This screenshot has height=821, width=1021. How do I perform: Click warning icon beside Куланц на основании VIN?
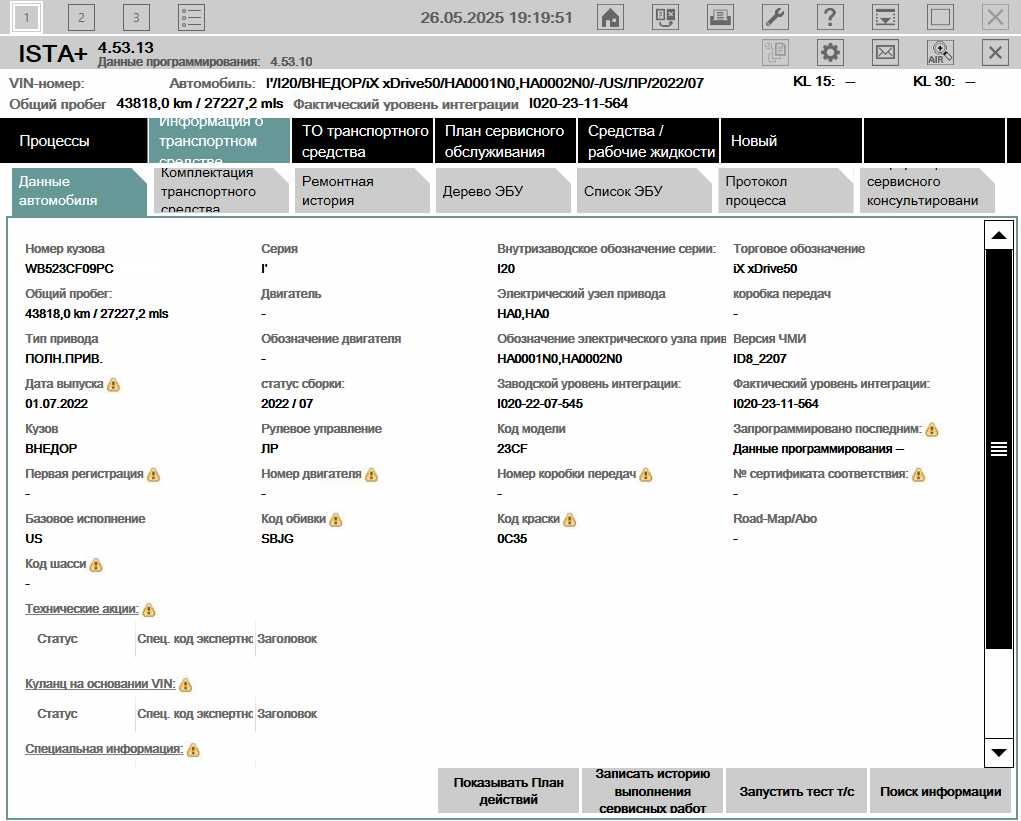point(186,685)
